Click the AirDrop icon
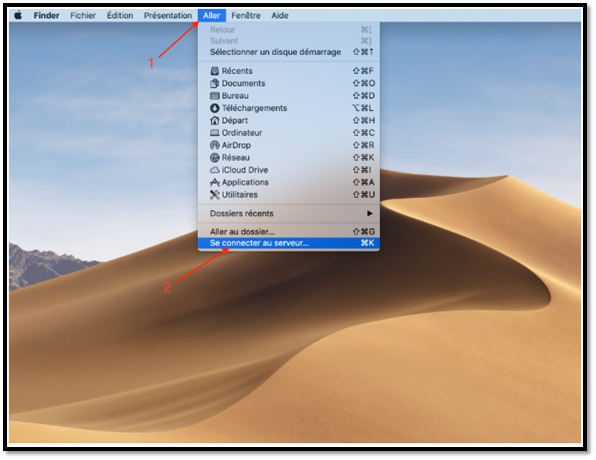 [215, 145]
